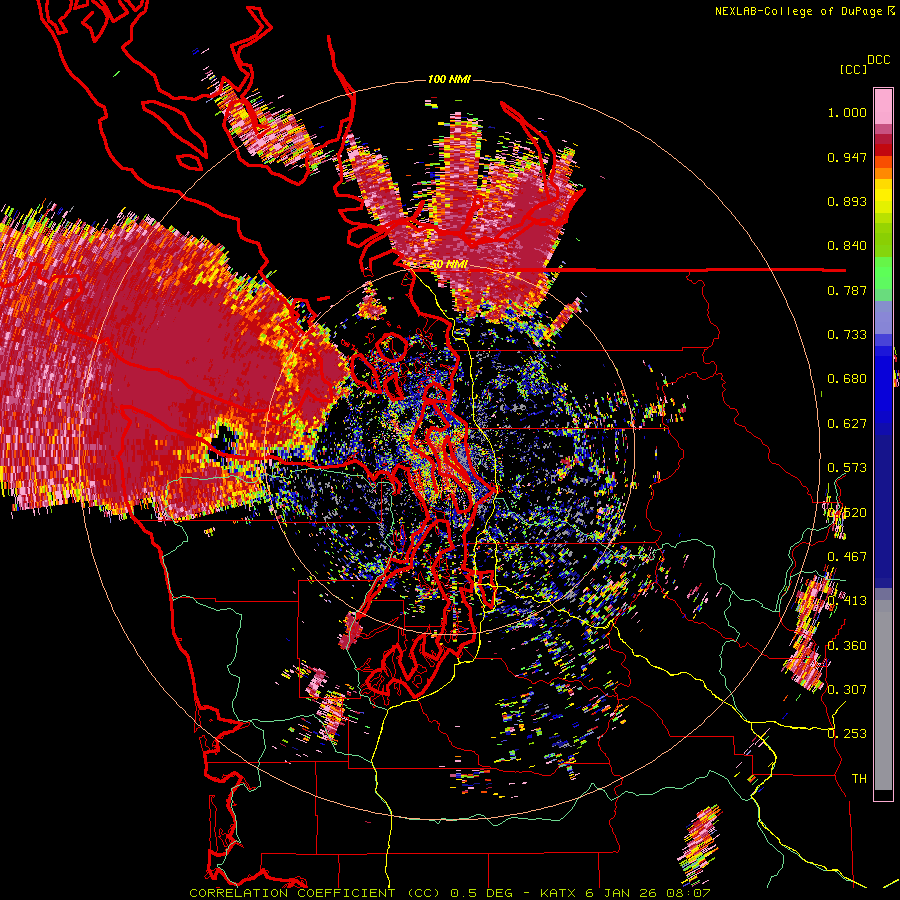The height and width of the screenshot is (900, 900).
Task: Click the CORRELATION COEFFICIENT caption text
Action: pyautogui.click(x=292, y=893)
